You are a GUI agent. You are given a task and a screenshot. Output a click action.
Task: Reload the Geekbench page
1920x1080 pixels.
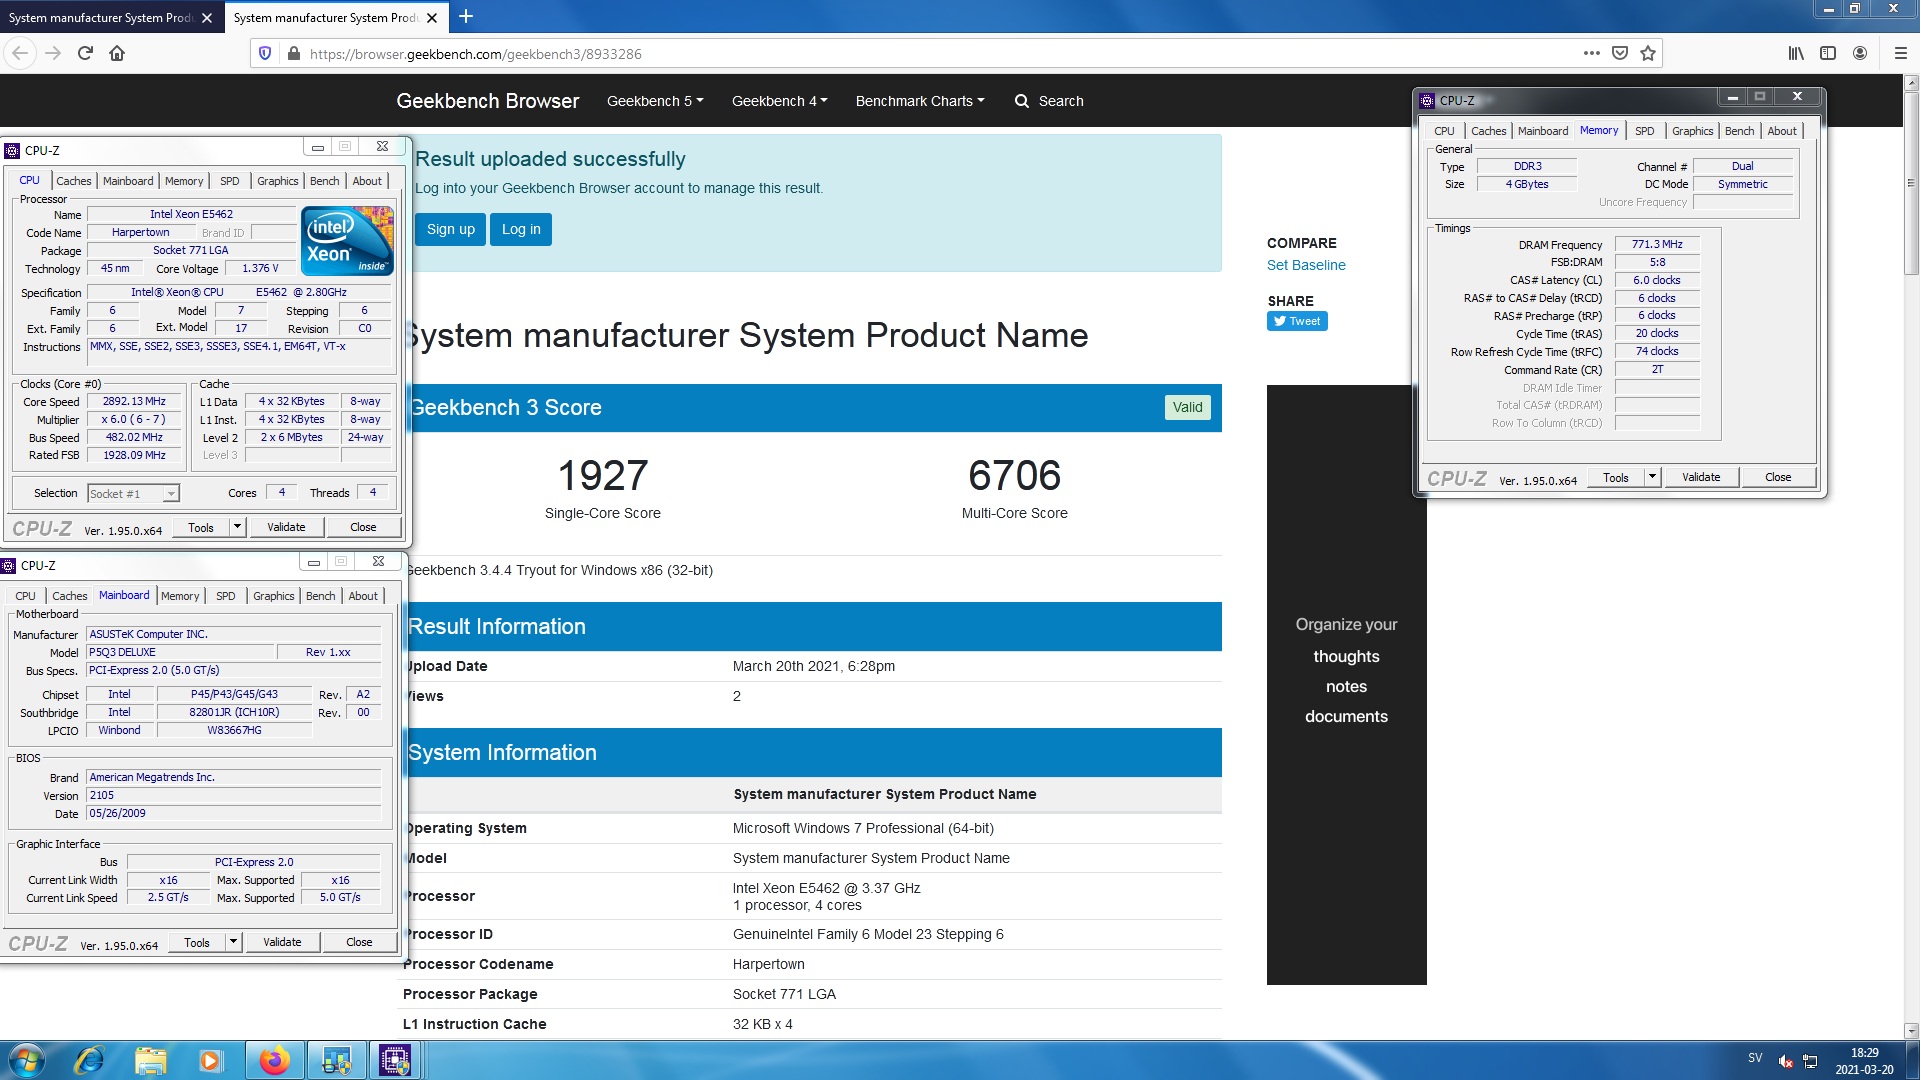pos(85,53)
